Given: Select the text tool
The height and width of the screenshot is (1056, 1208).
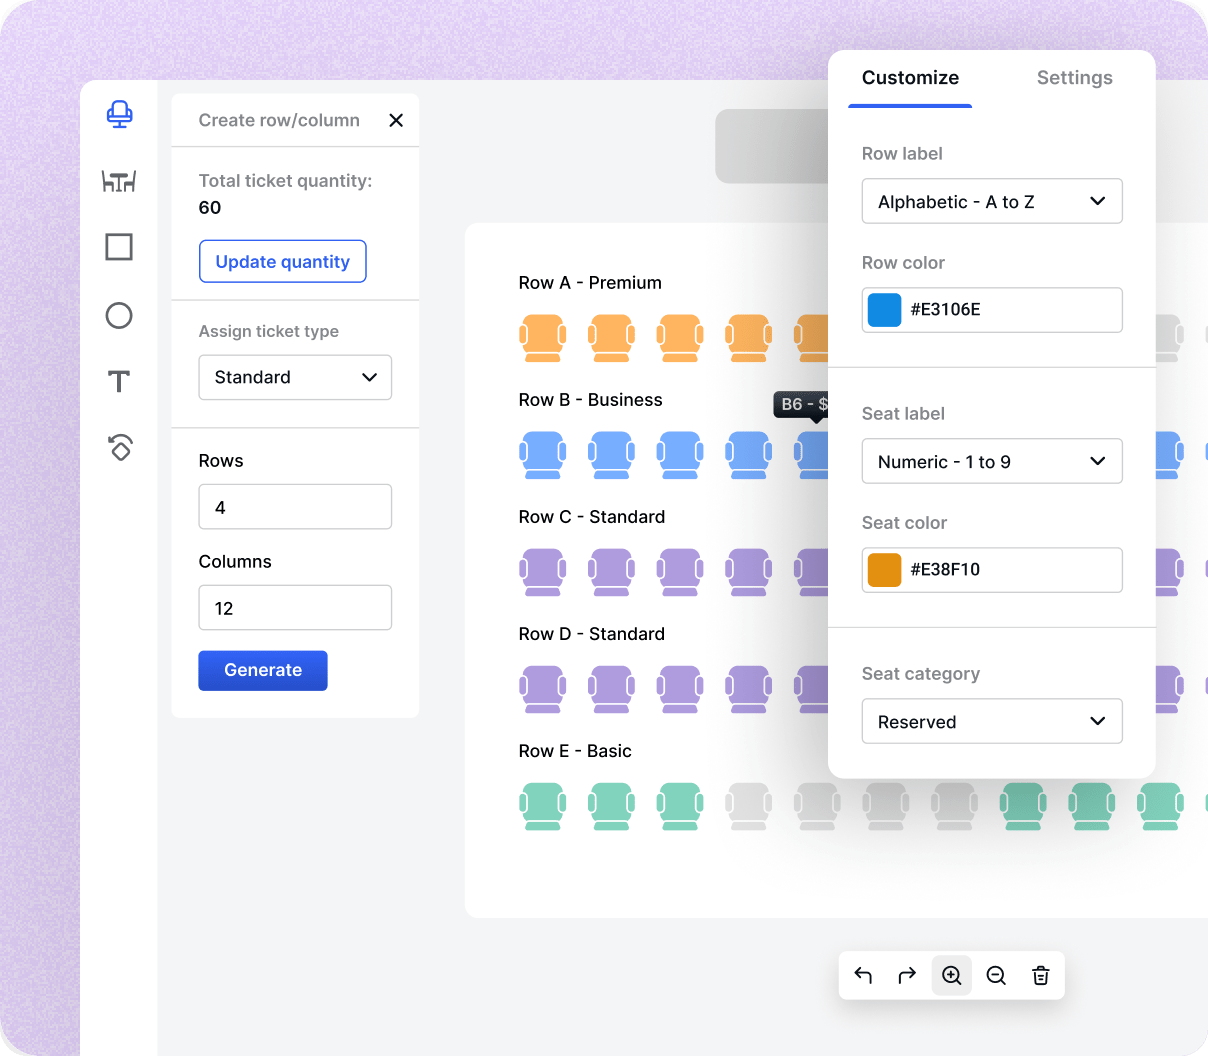Looking at the screenshot, I should tap(119, 381).
